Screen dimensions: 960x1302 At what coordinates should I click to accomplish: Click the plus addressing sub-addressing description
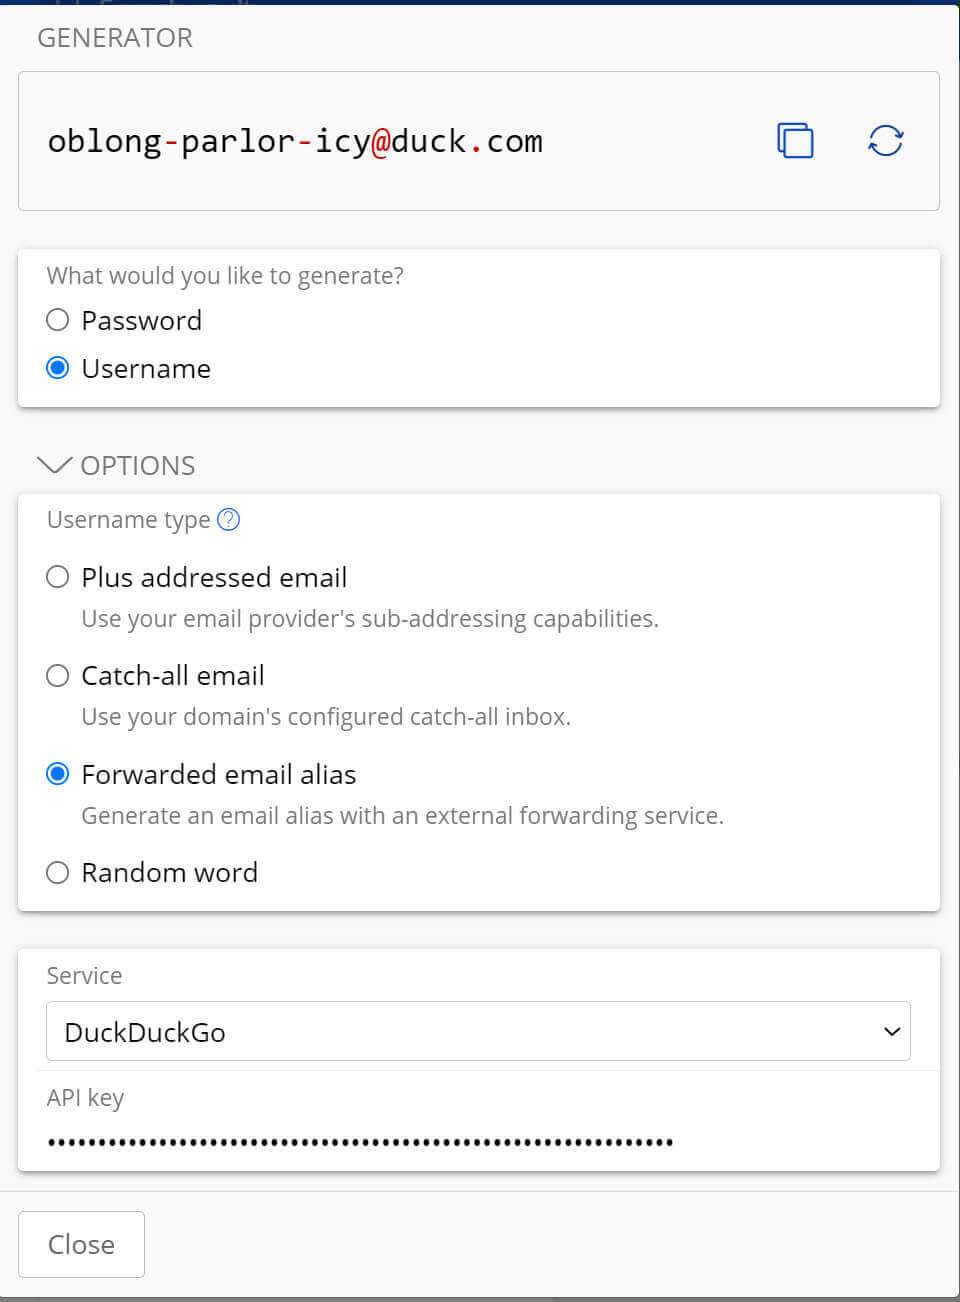pos(370,619)
